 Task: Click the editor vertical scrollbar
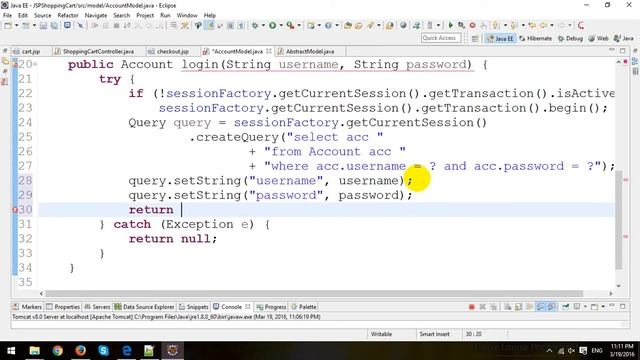619,220
